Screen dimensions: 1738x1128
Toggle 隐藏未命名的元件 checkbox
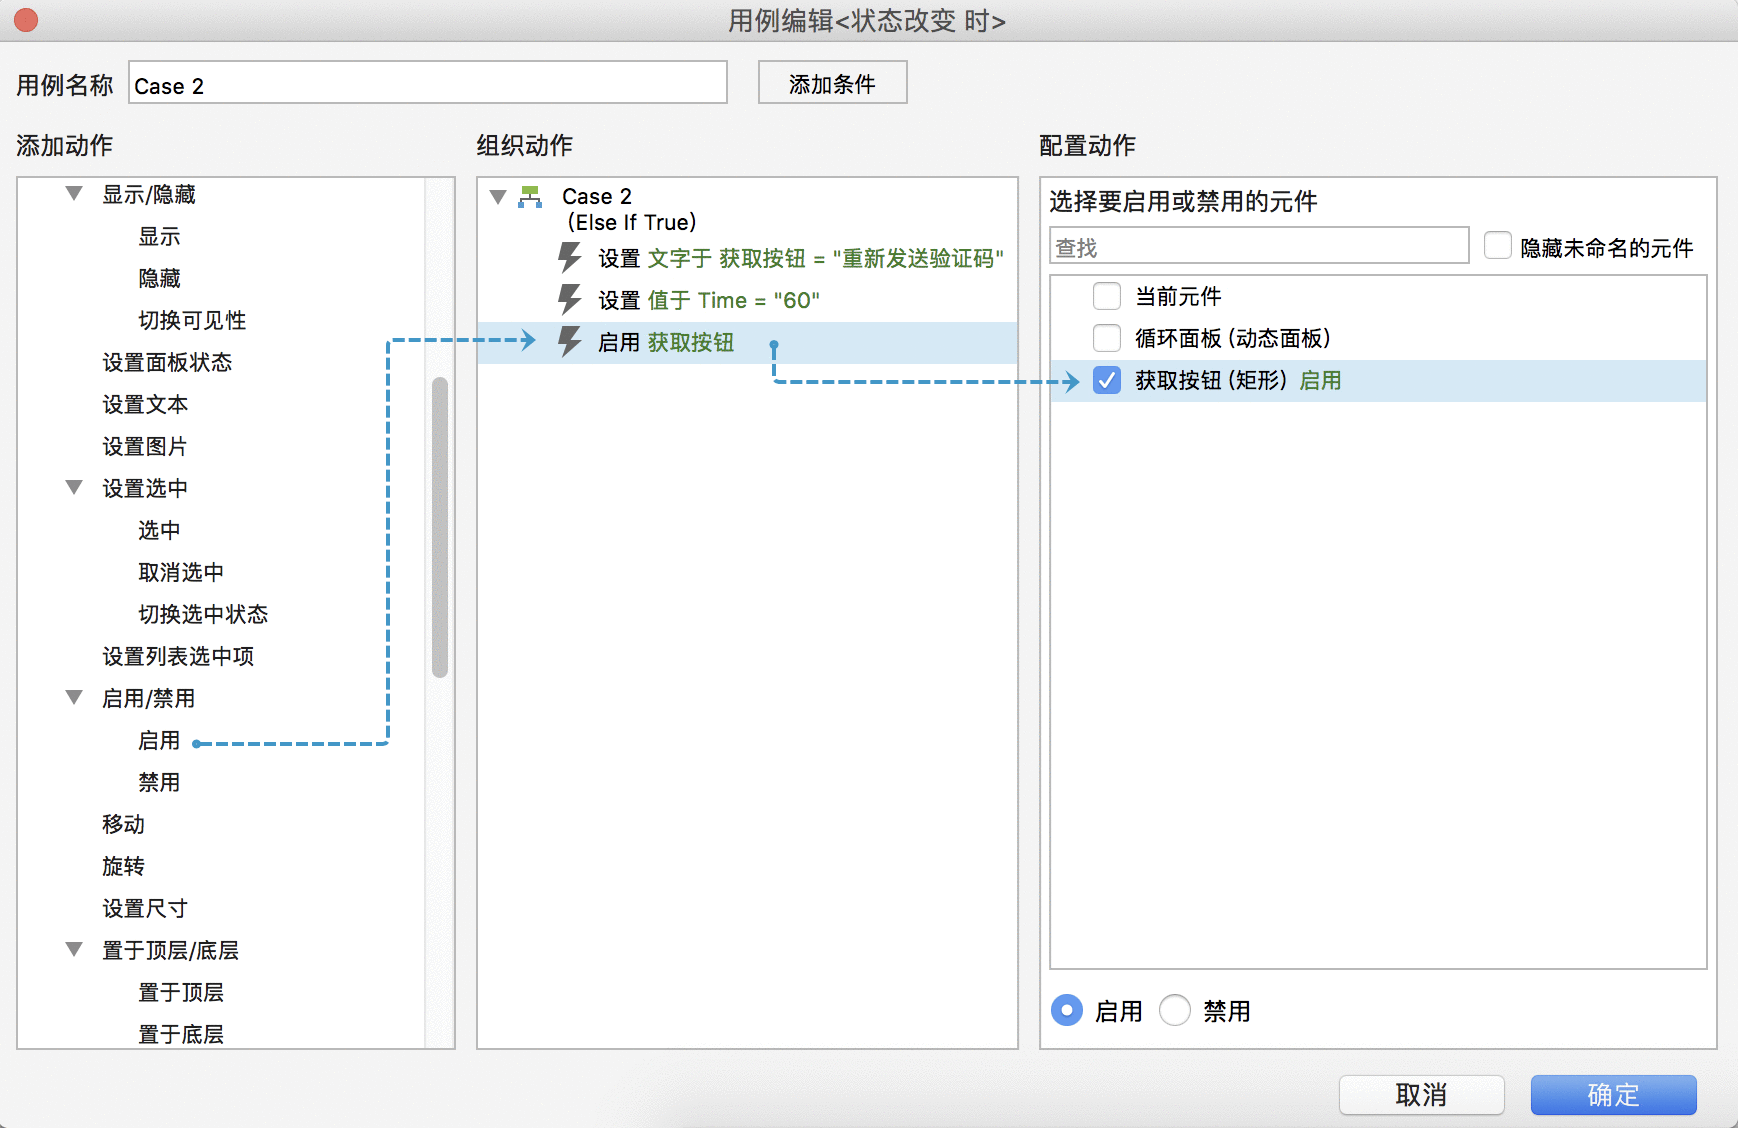pos(1498,246)
